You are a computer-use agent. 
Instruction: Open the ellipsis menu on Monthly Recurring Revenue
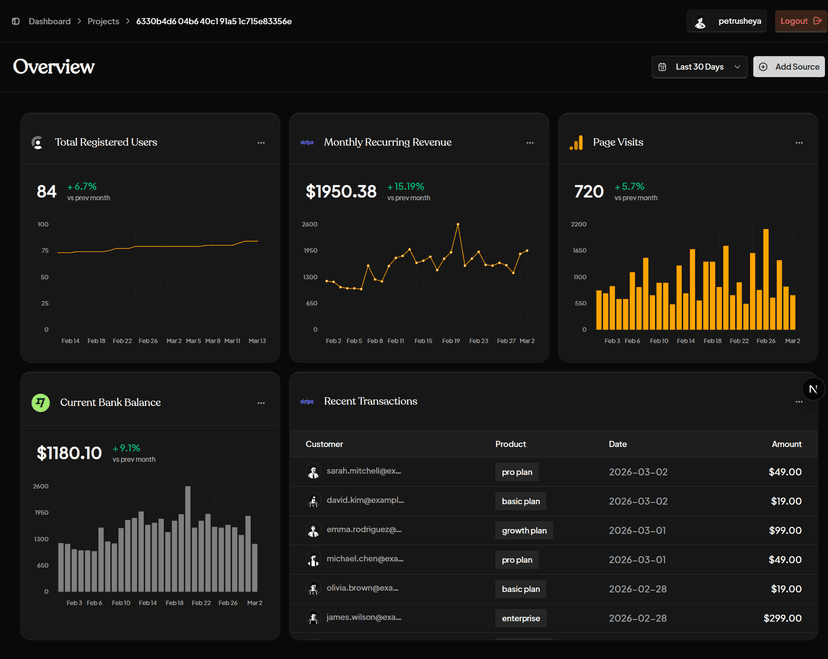pyautogui.click(x=530, y=142)
